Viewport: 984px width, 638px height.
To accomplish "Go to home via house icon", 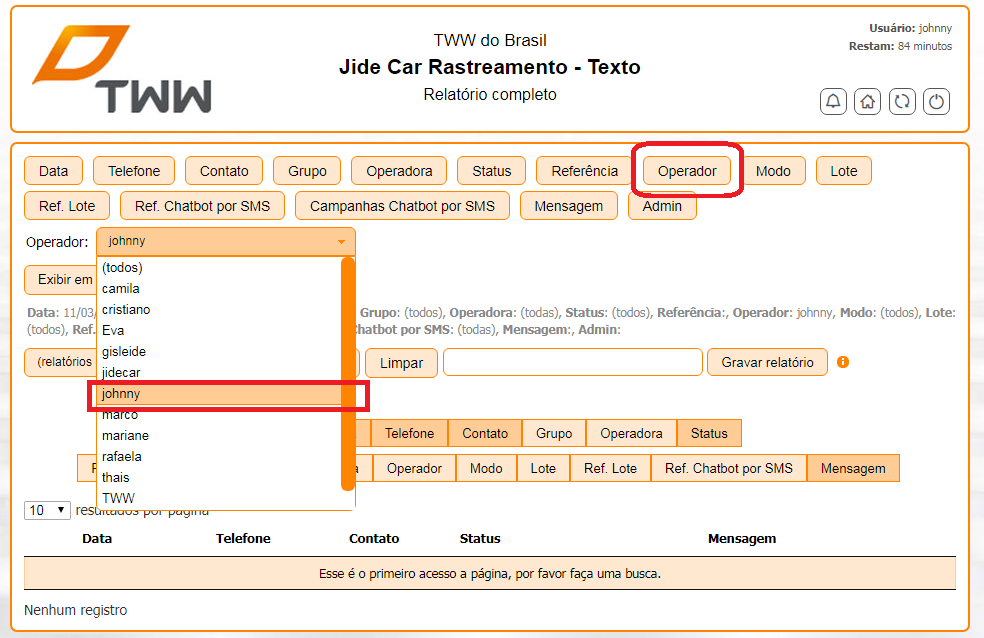I will click(x=867, y=102).
